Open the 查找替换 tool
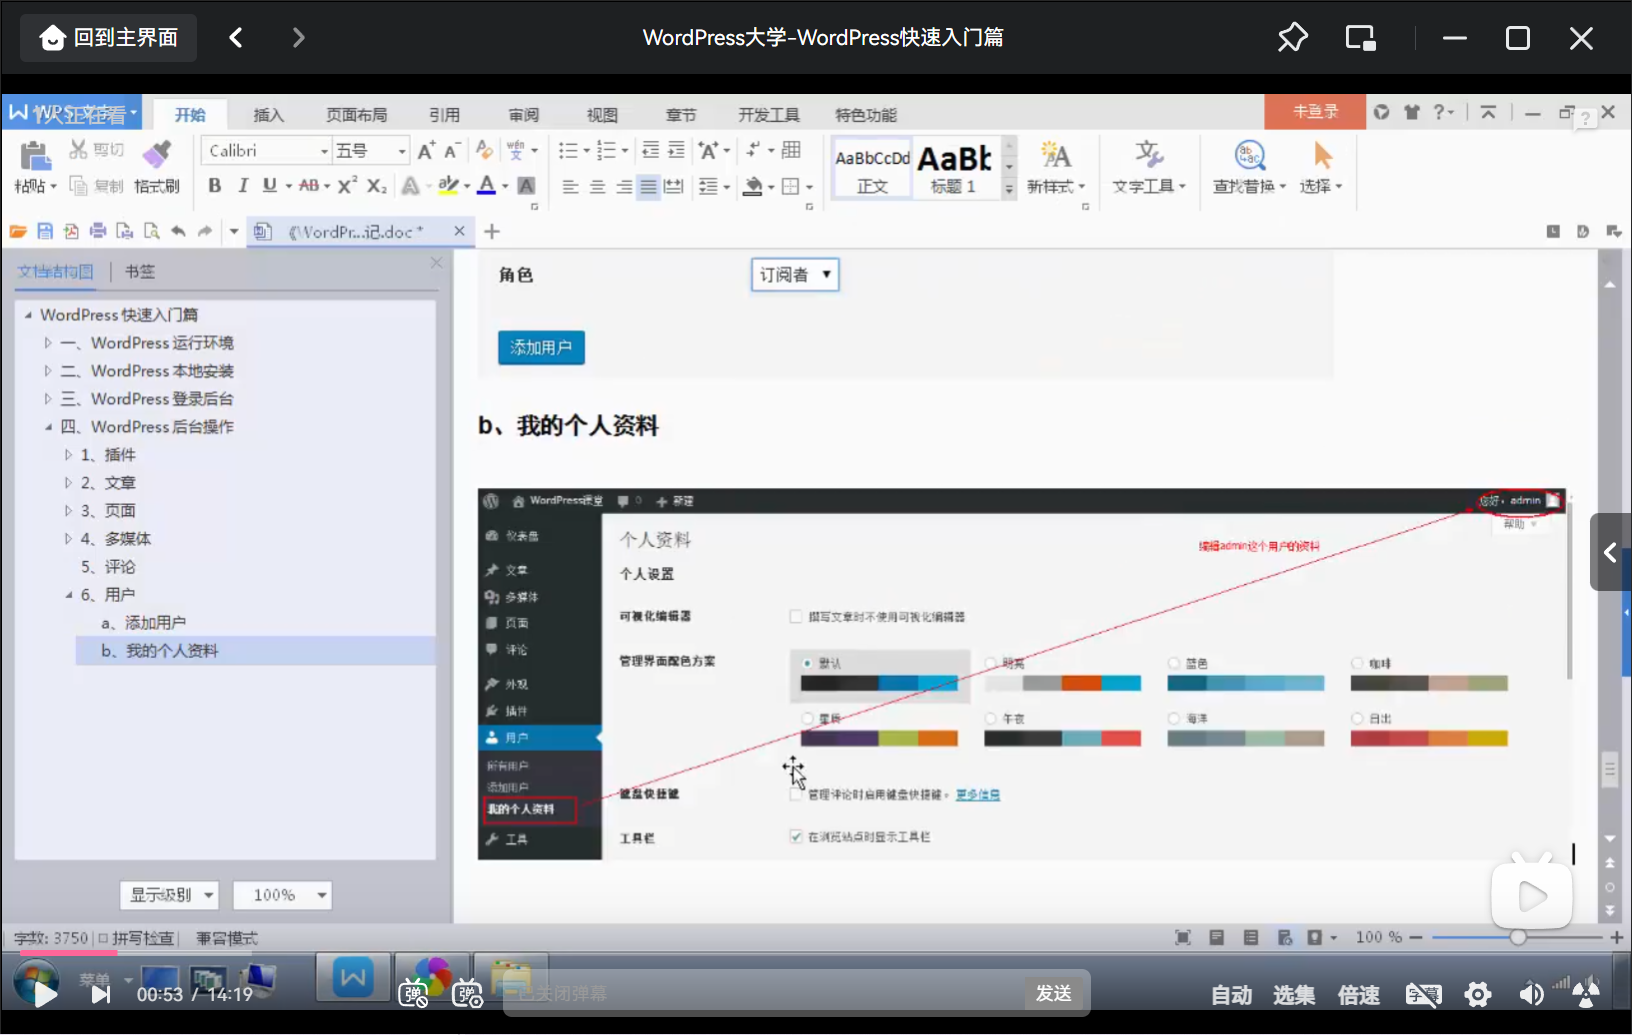Viewport: 1632px width, 1035px height. pyautogui.click(x=1249, y=168)
